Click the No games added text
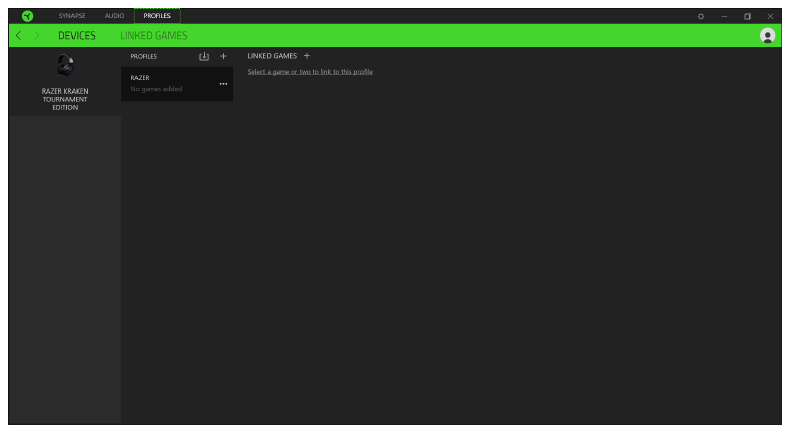Viewport: 800px width, 434px height. click(156, 89)
